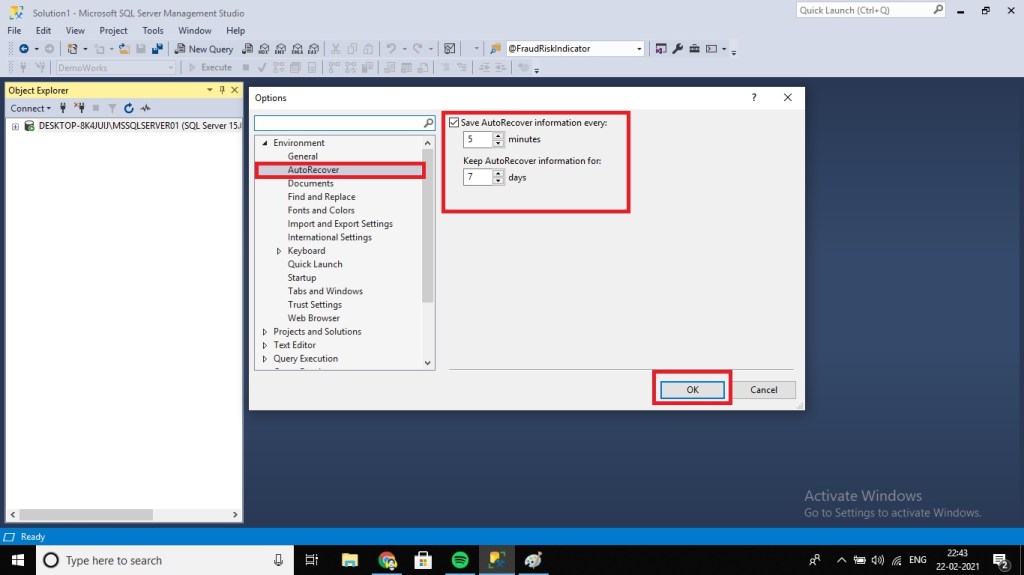
Task: Select Fonts and Colors in options tree
Action: (321, 210)
